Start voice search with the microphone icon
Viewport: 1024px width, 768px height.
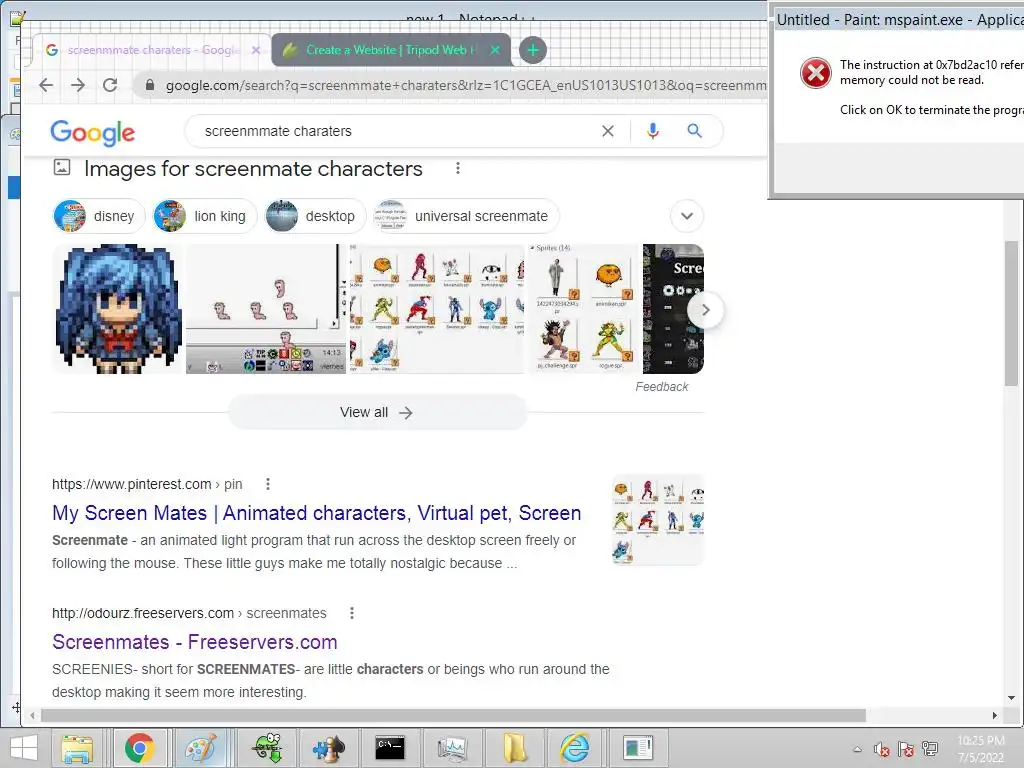[652, 131]
